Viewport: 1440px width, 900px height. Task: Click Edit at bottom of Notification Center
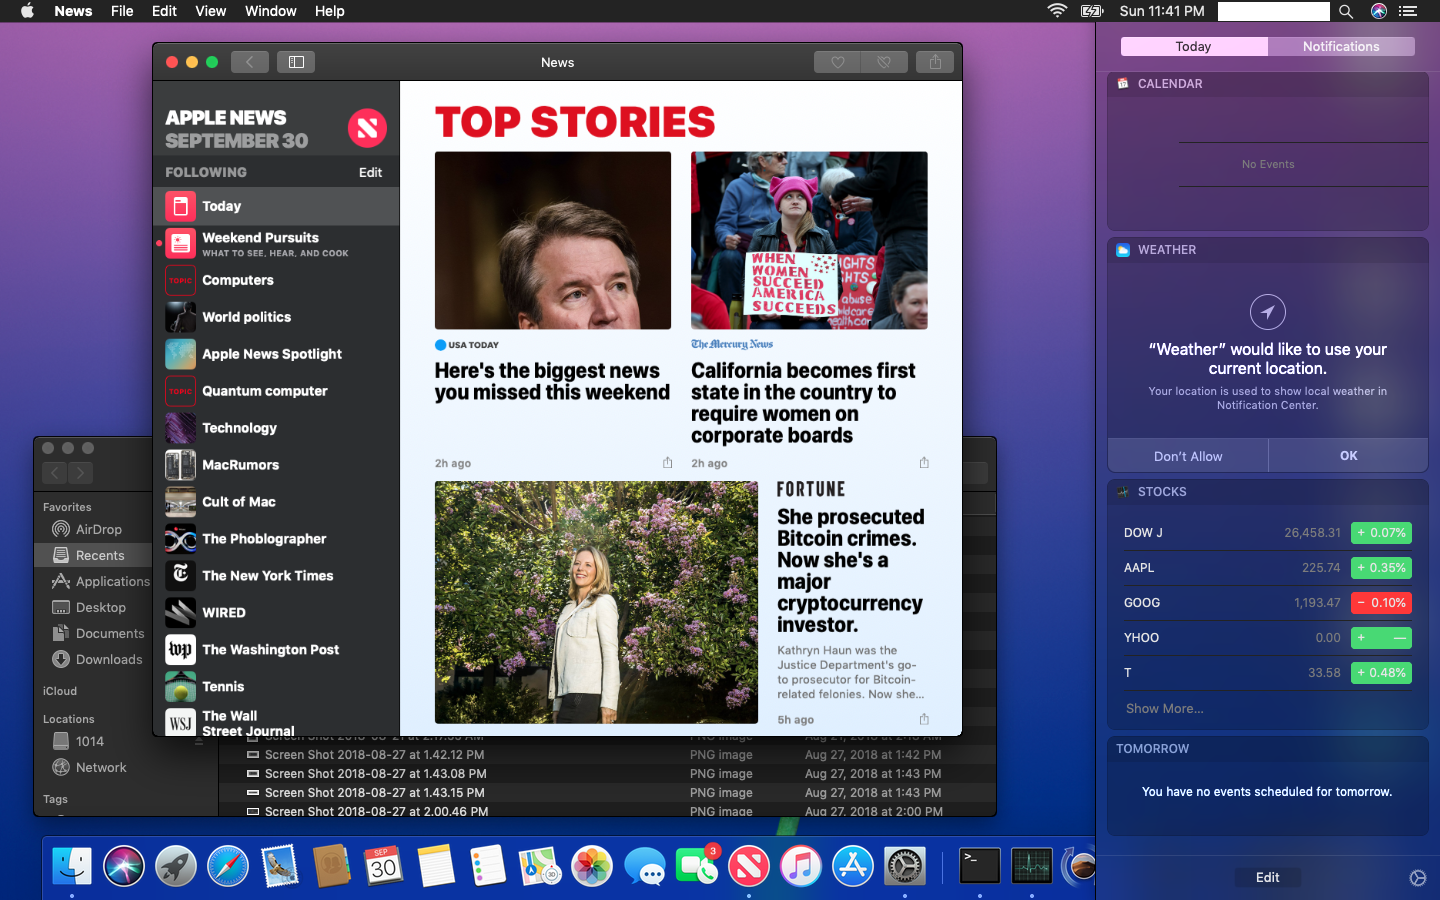pyautogui.click(x=1268, y=877)
